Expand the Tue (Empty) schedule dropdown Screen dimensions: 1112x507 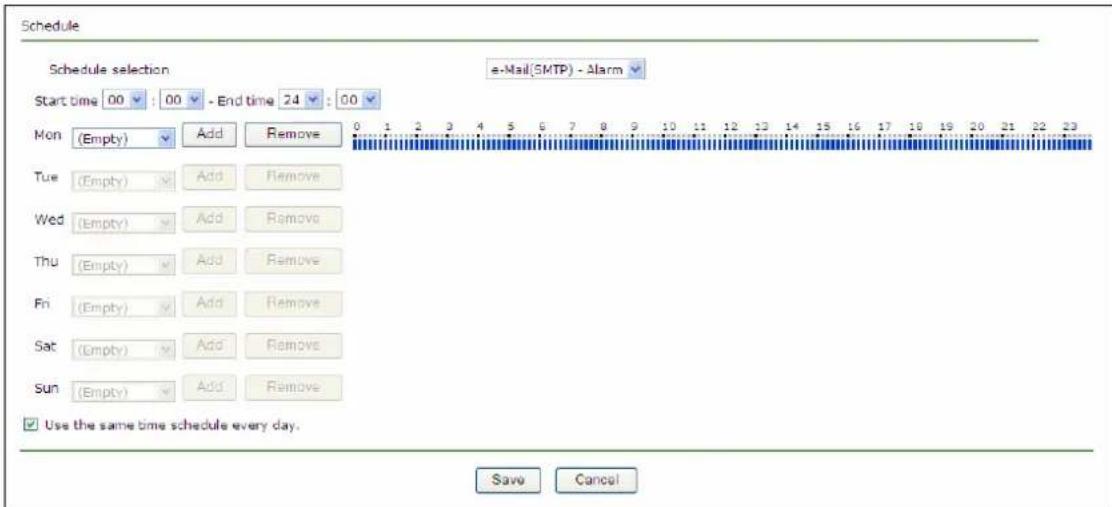(122, 181)
